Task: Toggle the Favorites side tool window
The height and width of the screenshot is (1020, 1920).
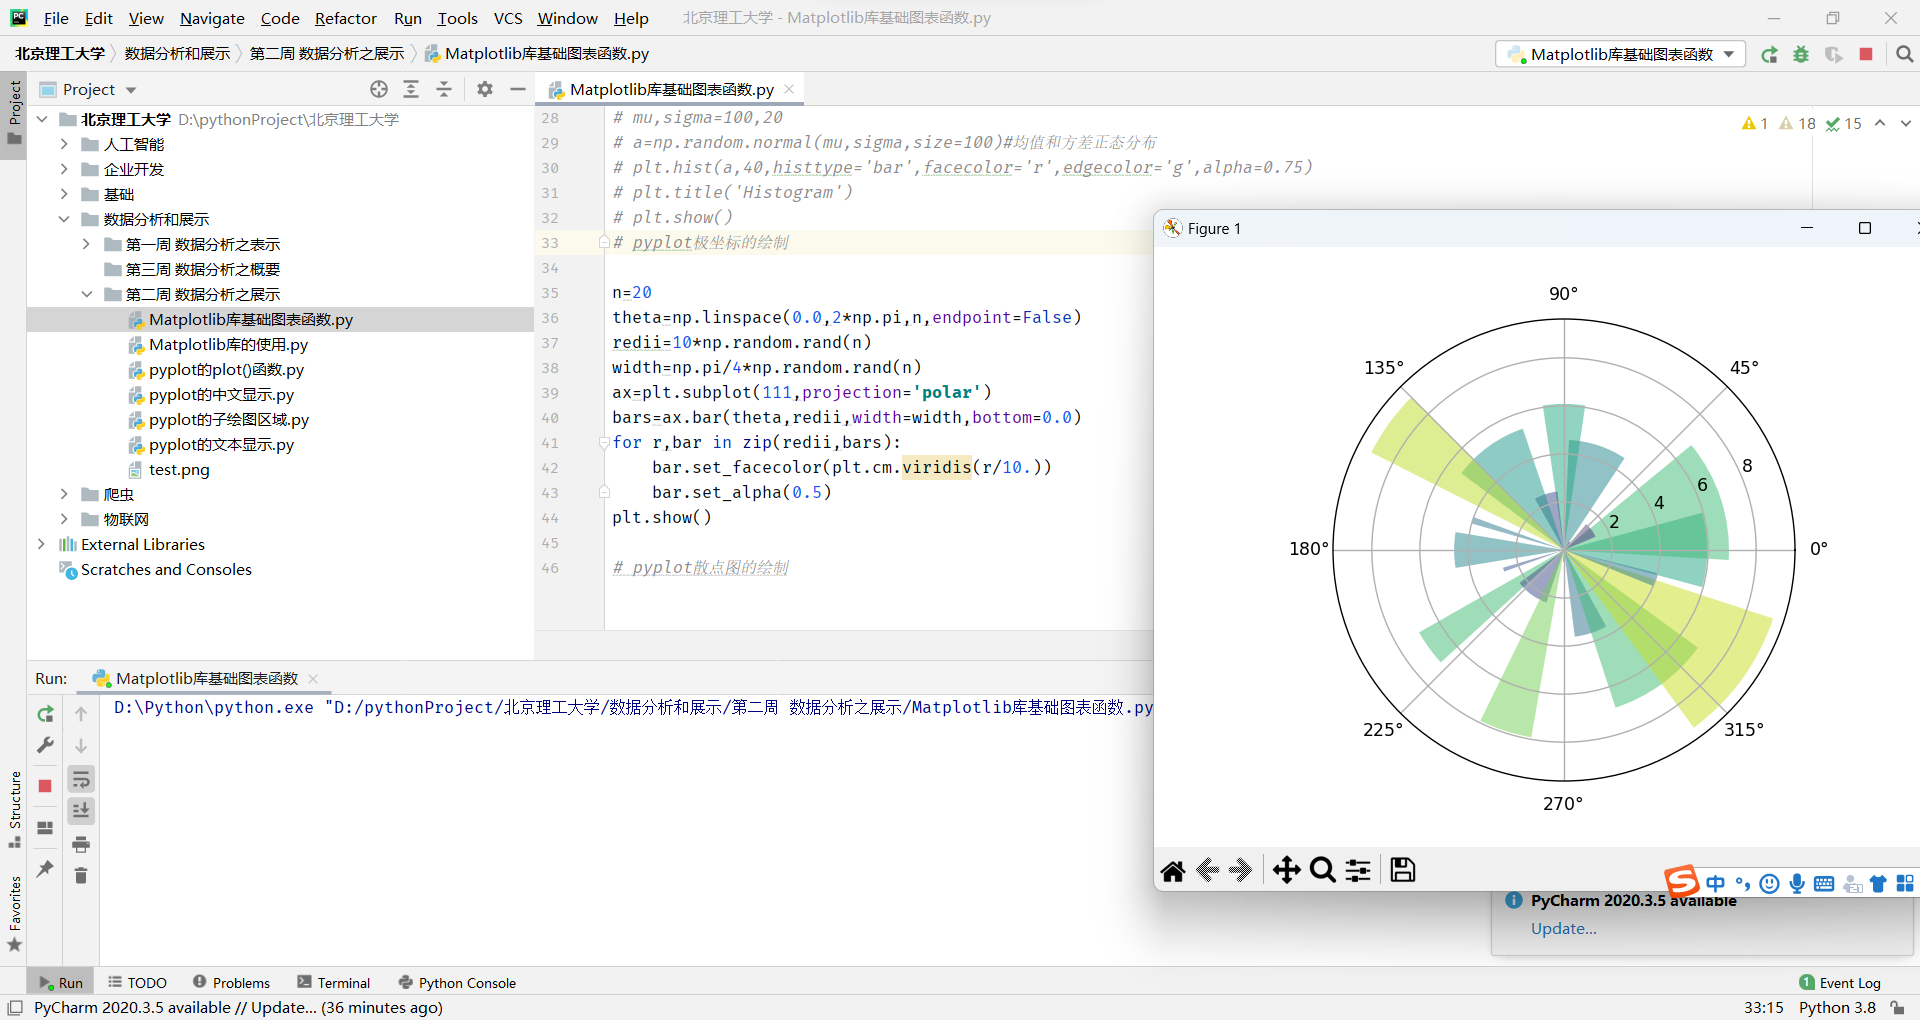Action: pos(14,913)
